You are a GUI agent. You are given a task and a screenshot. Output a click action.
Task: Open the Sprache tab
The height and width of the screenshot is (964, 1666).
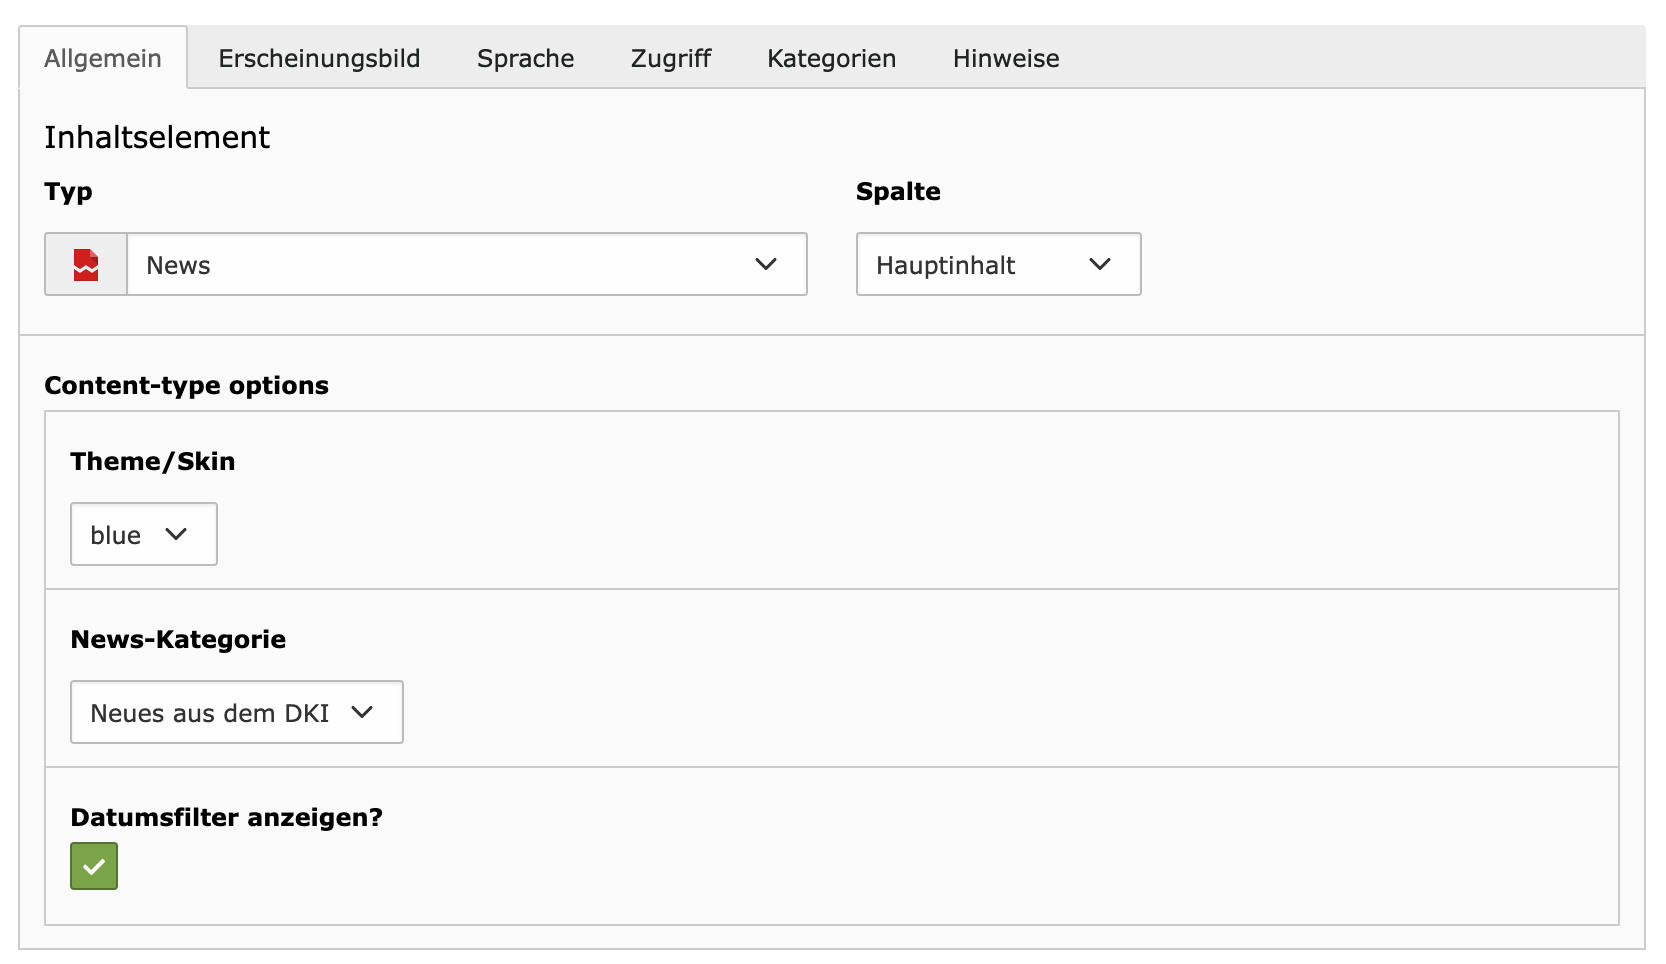pyautogui.click(x=525, y=59)
